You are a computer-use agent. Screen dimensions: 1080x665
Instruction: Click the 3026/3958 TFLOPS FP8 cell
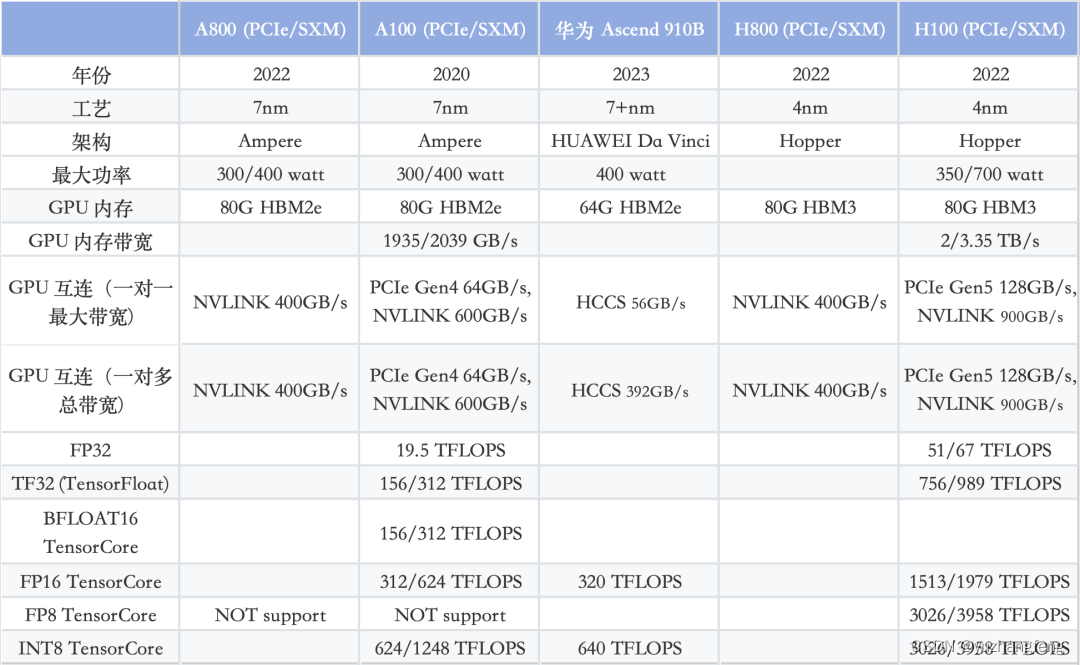(989, 615)
